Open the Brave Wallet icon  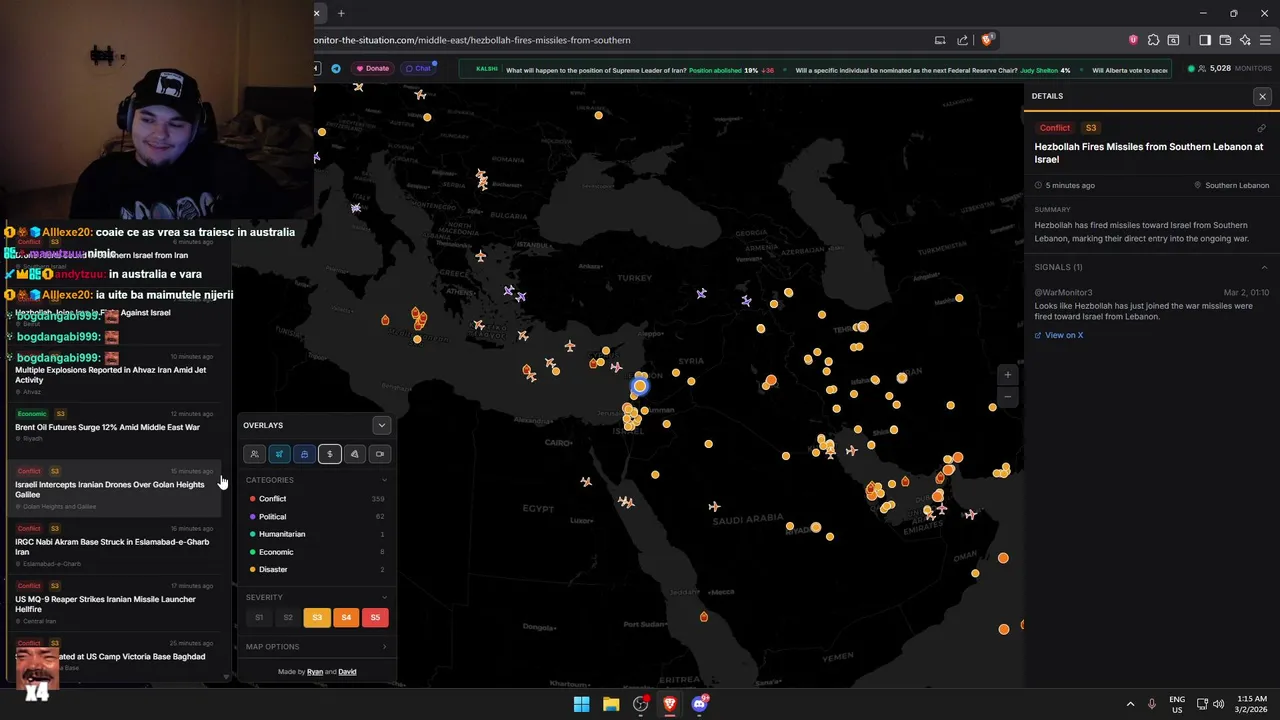[x=1225, y=40]
